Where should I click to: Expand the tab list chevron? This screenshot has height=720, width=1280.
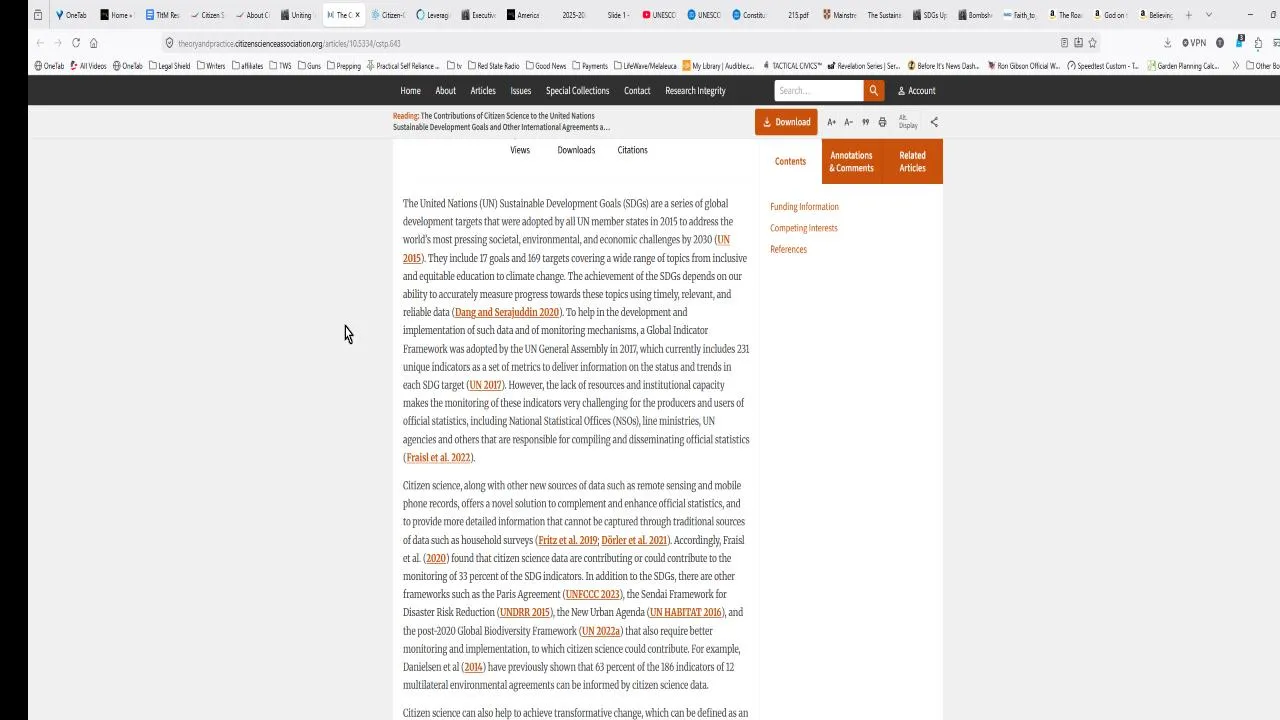tap(1208, 15)
